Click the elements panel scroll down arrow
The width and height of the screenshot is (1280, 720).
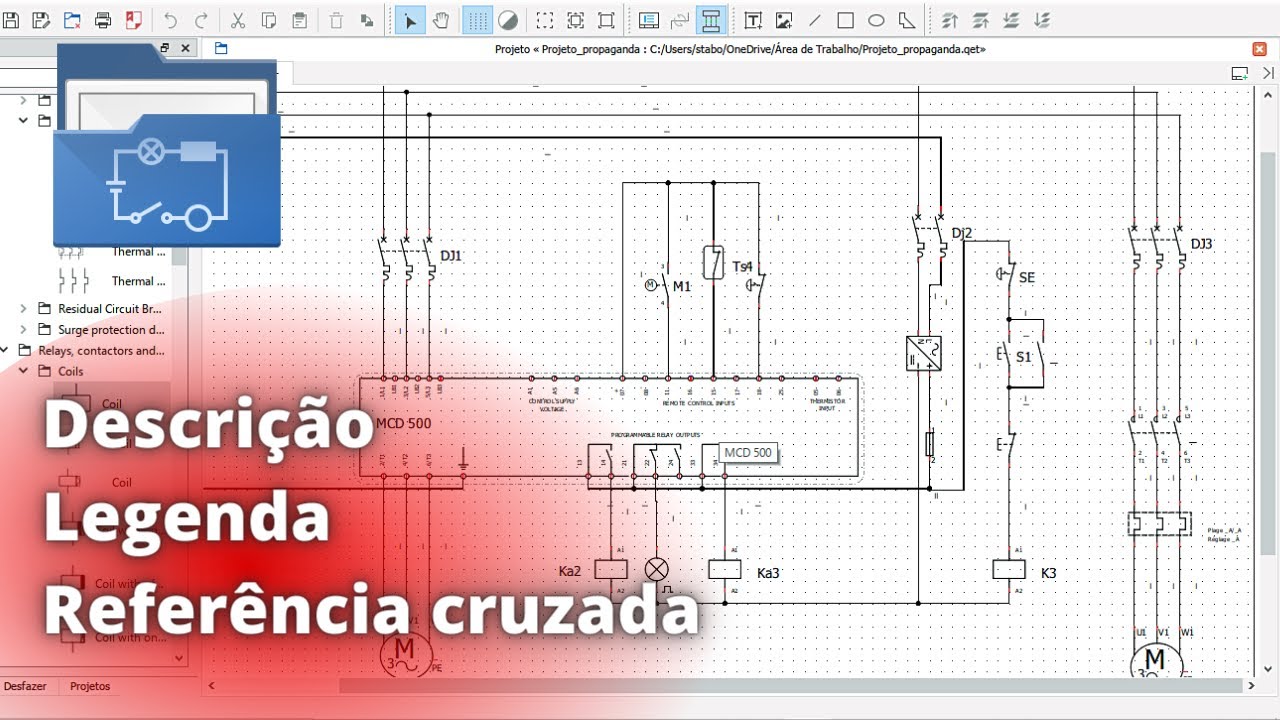coord(180,658)
